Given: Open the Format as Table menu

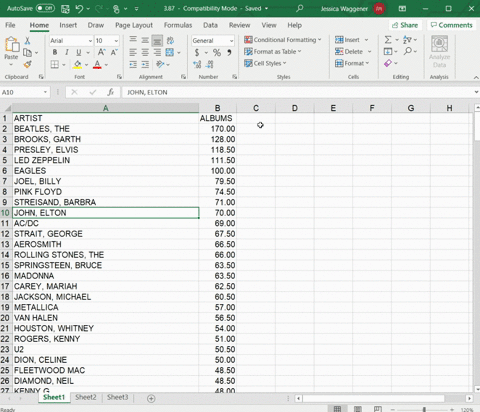Looking at the screenshot, I should [x=273, y=52].
